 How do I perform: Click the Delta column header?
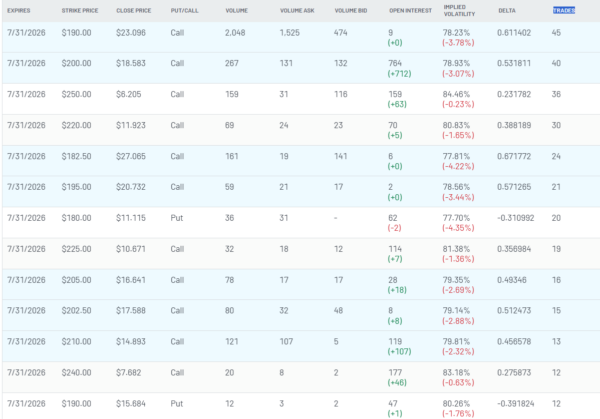click(x=507, y=10)
